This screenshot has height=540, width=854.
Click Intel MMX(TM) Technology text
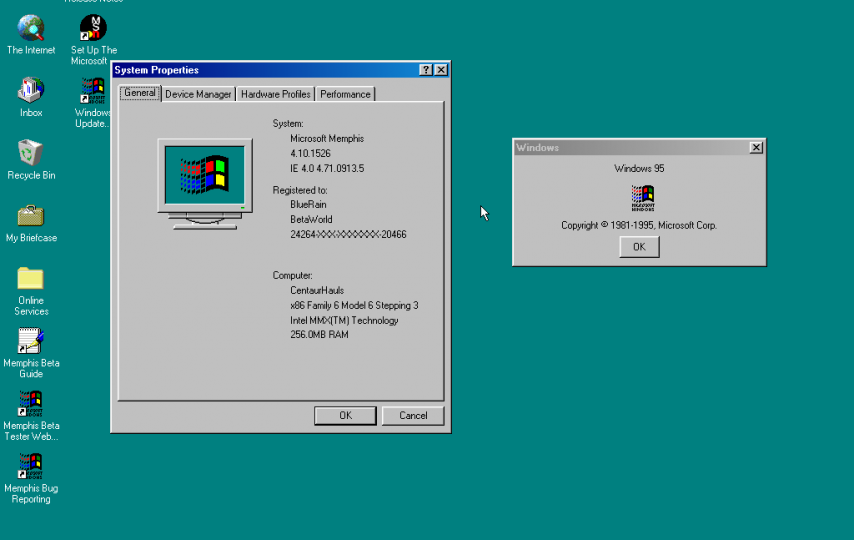point(344,320)
